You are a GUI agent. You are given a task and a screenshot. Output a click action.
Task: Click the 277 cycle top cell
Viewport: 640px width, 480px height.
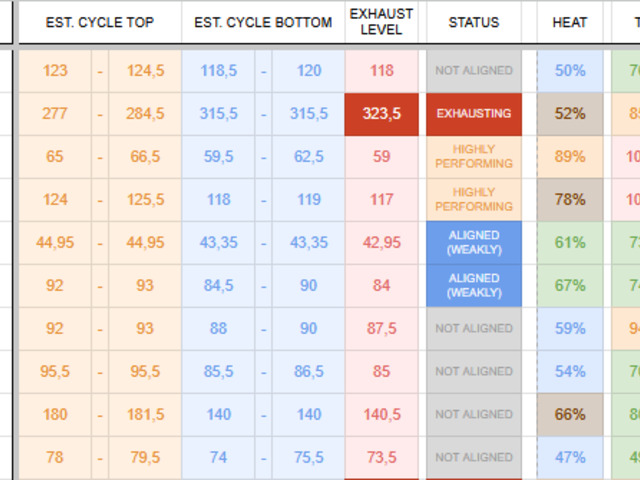[x=55, y=114]
